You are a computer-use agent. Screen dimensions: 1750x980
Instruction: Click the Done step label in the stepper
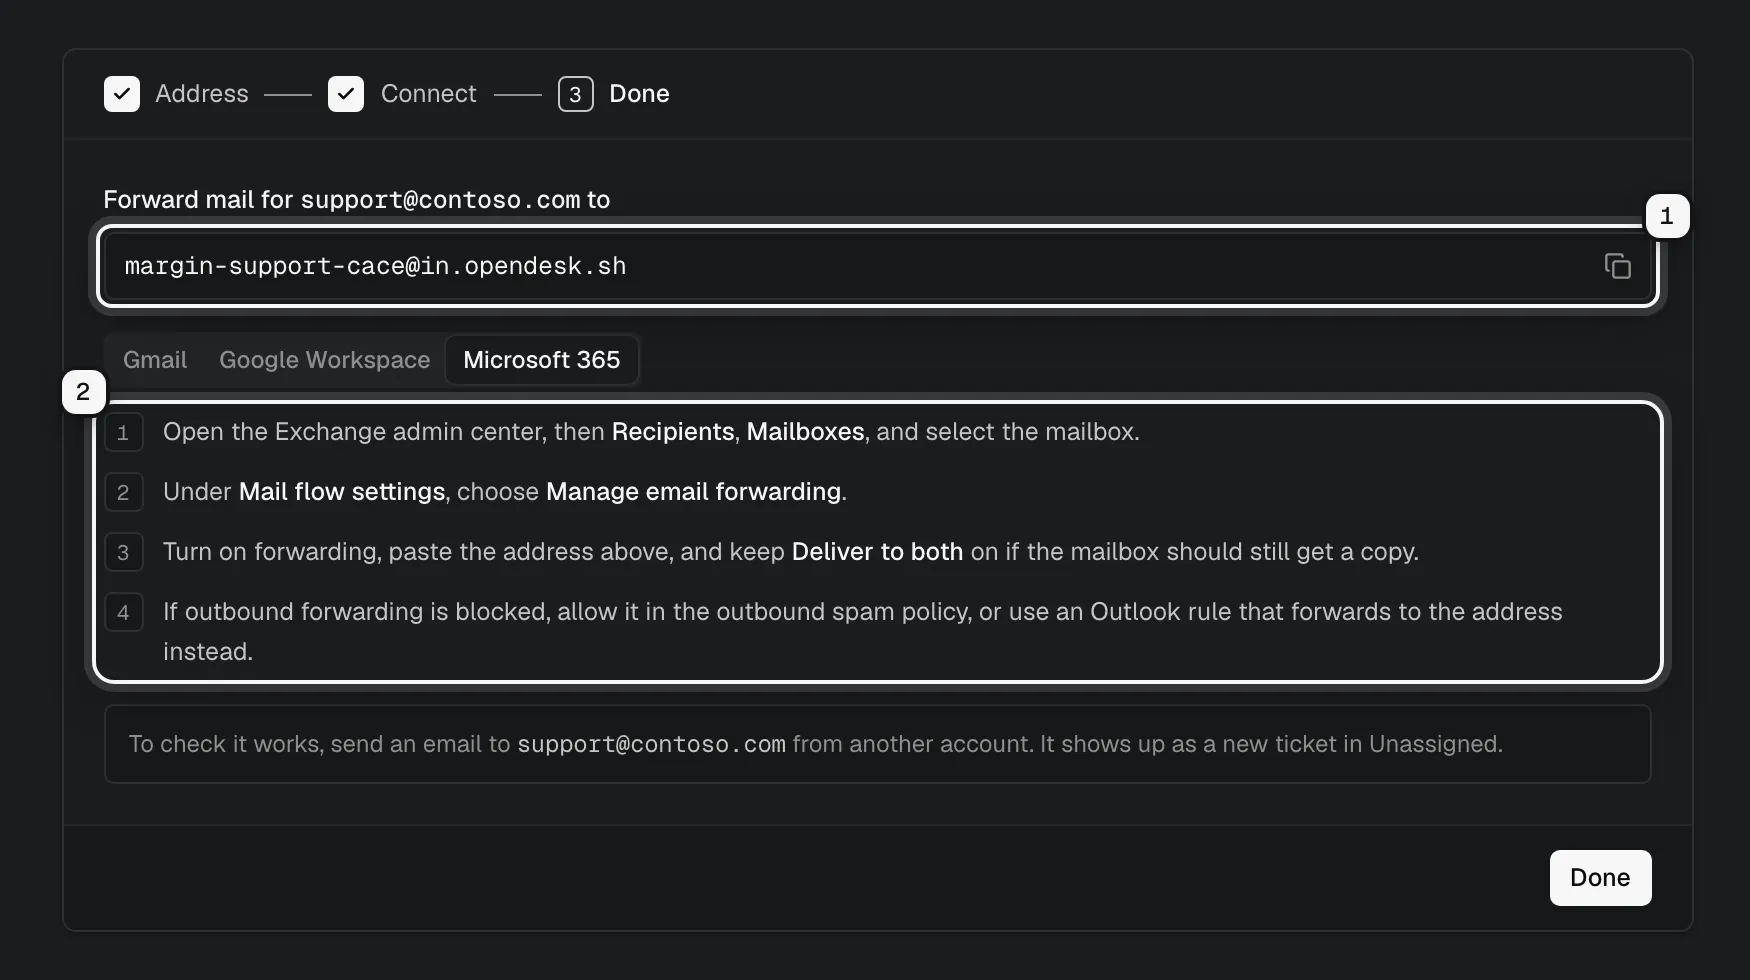click(x=640, y=94)
